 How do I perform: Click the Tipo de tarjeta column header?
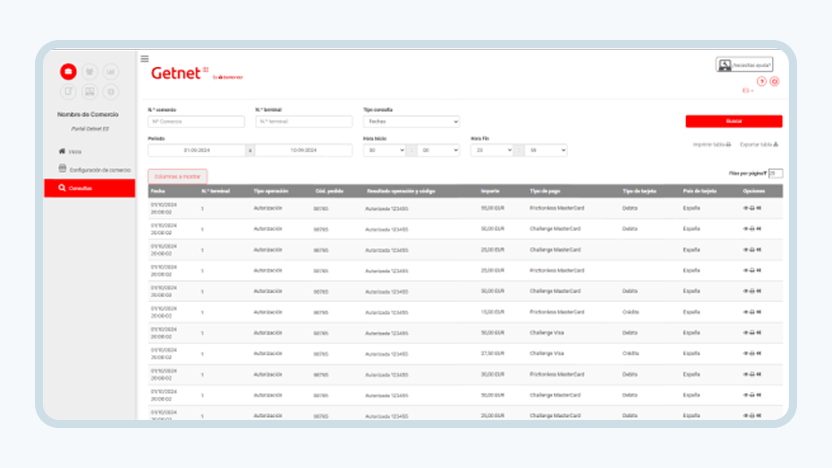point(639,191)
